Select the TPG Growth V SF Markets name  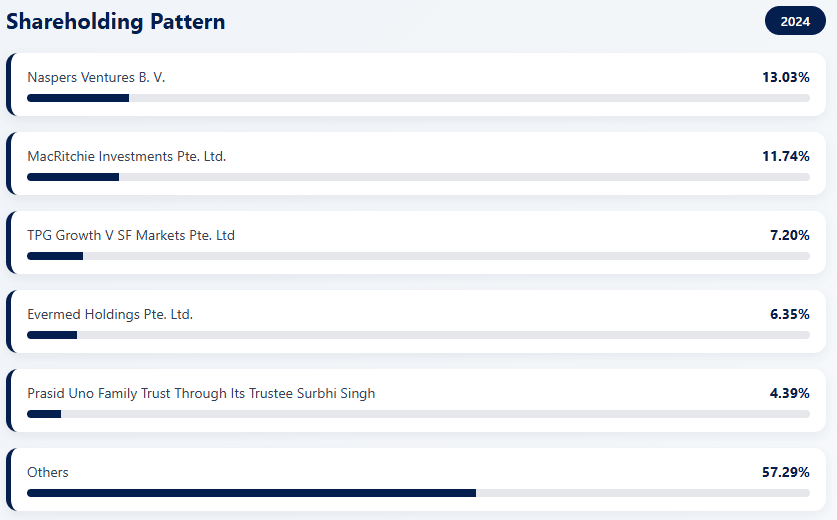click(131, 235)
